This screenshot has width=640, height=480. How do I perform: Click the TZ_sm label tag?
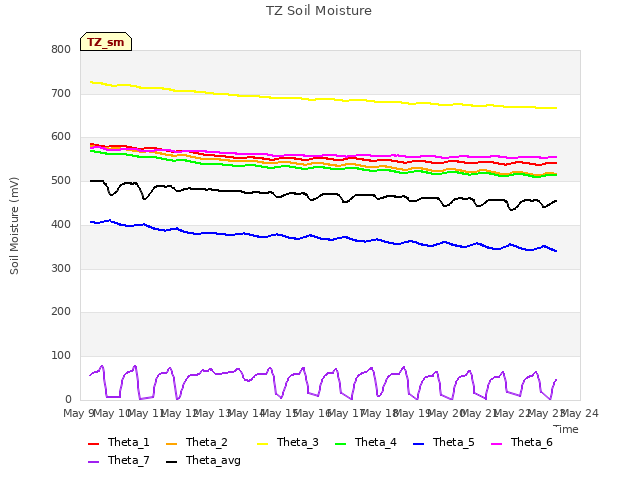click(x=106, y=42)
